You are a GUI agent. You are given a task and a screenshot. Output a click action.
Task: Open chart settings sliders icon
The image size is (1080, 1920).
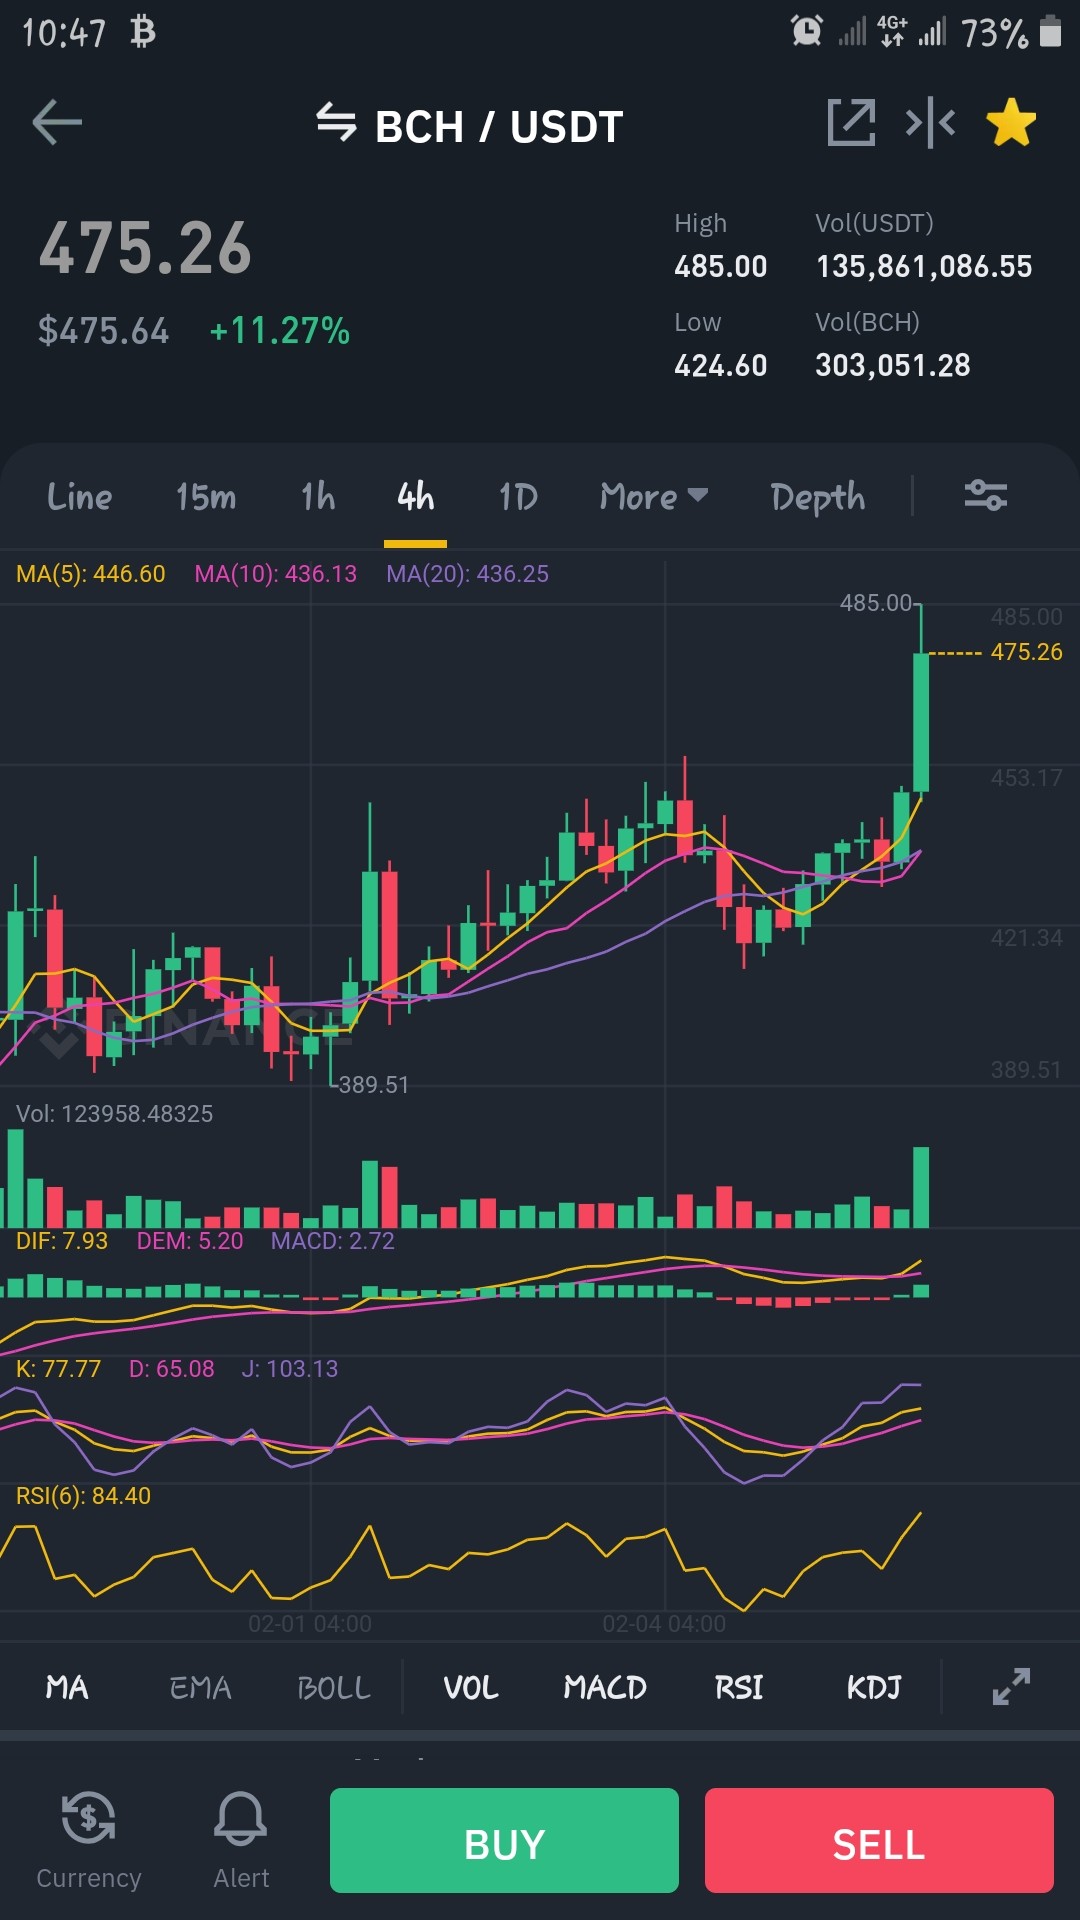pyautogui.click(x=985, y=495)
